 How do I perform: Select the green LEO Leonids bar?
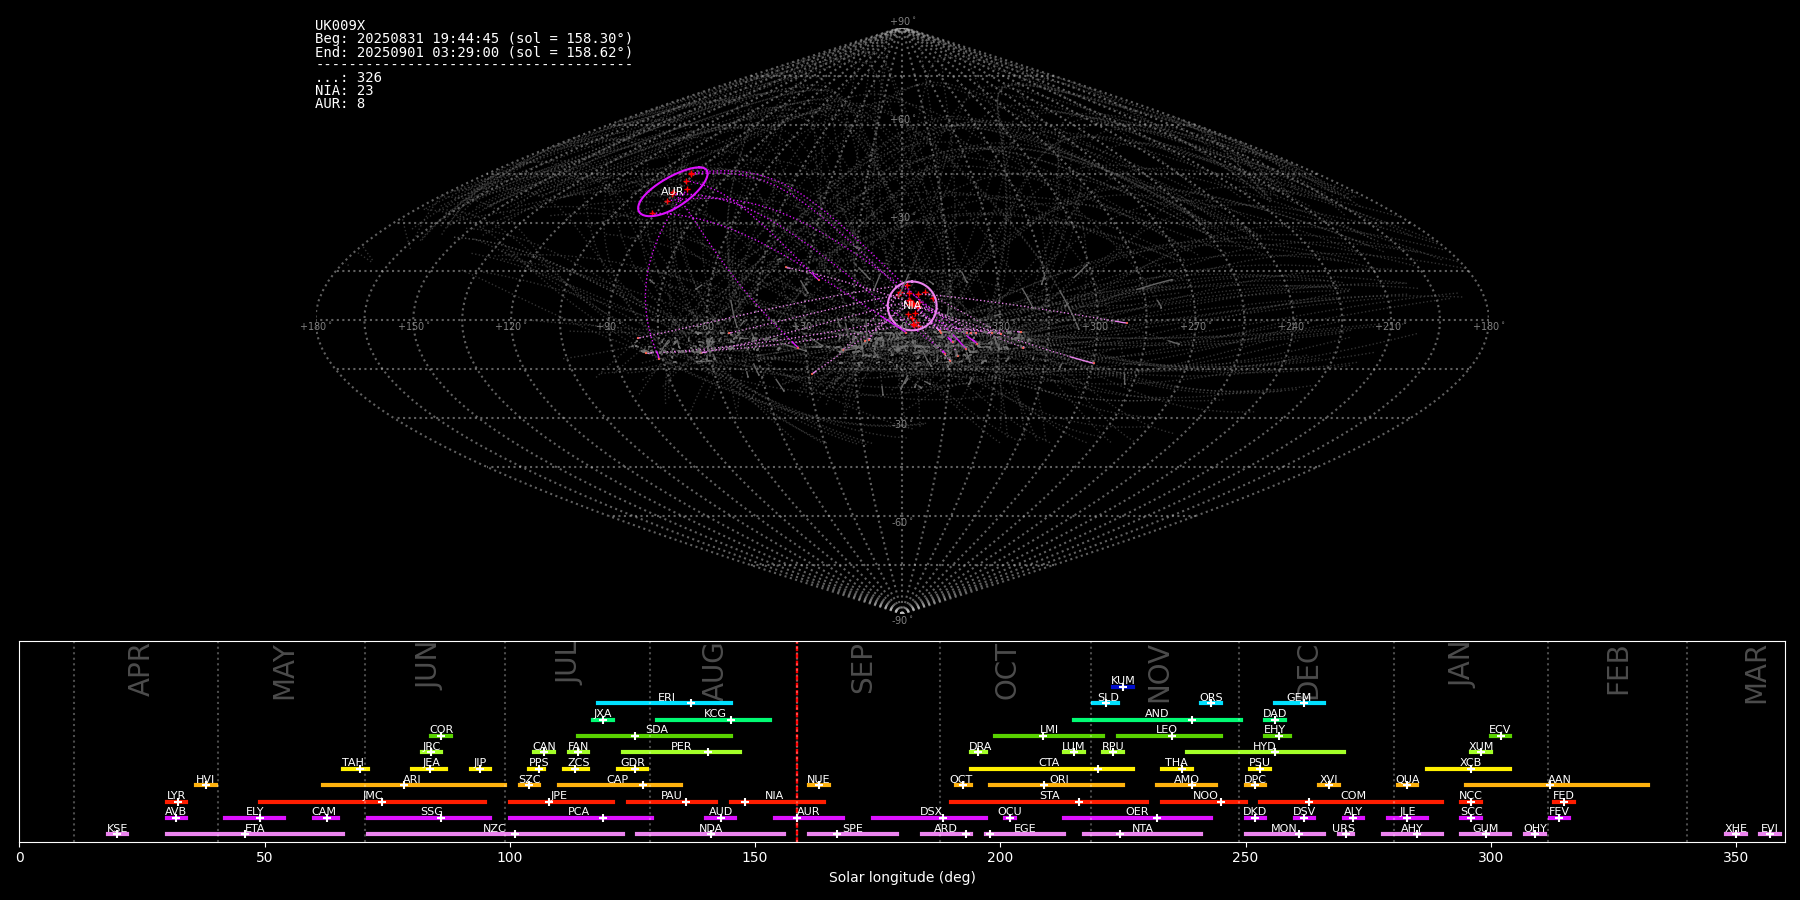click(x=1169, y=736)
